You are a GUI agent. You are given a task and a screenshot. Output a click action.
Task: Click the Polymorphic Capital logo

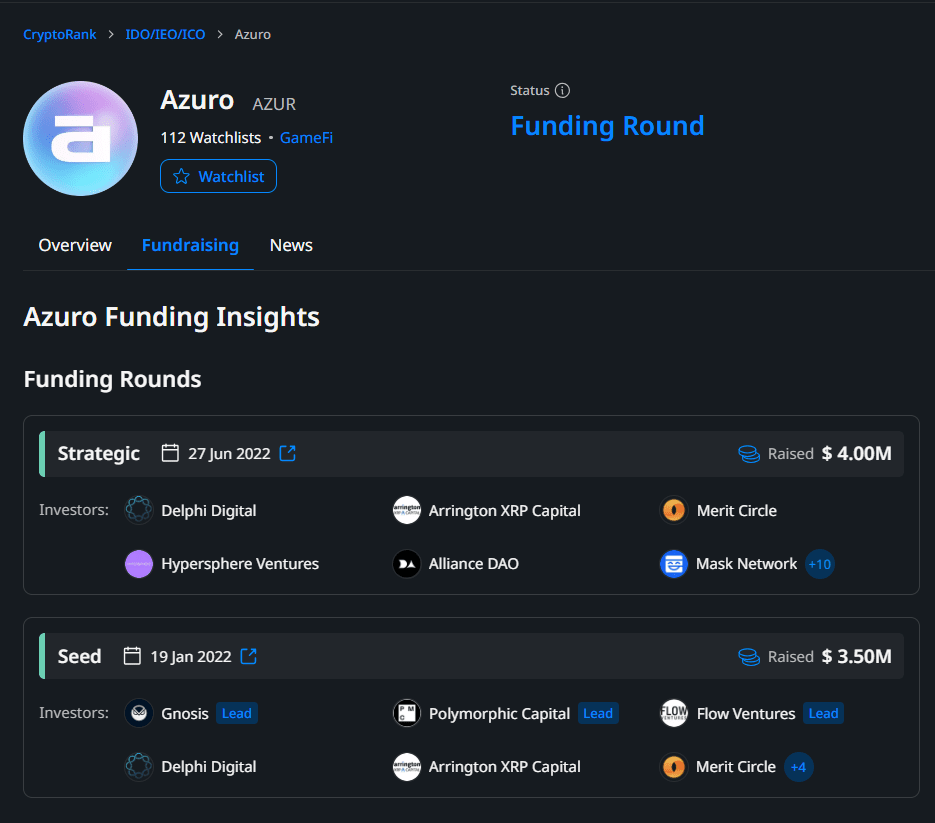[x=407, y=713]
